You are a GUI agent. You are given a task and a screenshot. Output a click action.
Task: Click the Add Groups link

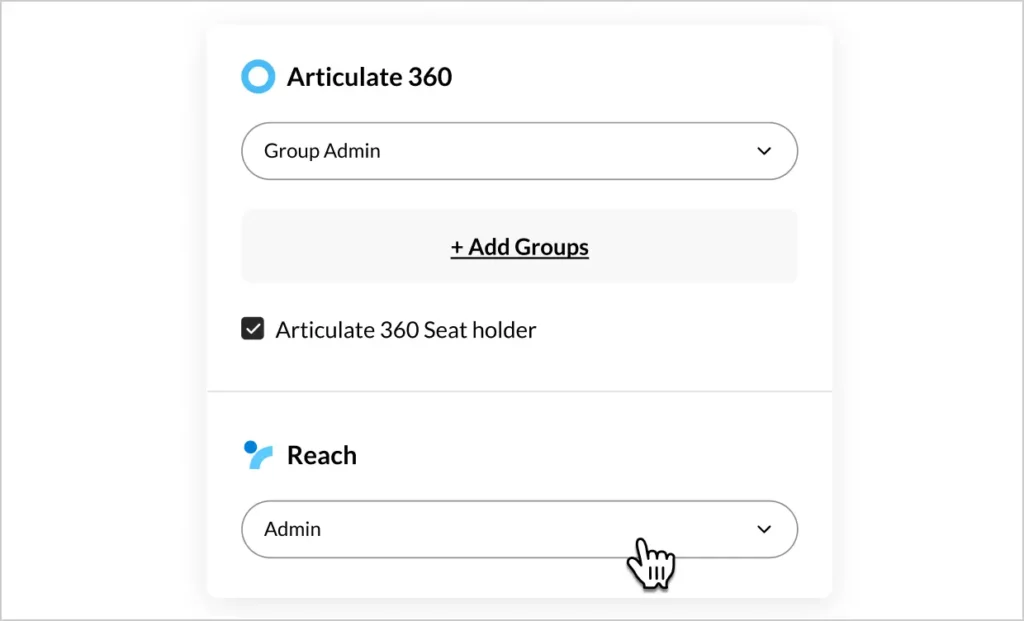pyautogui.click(x=520, y=247)
